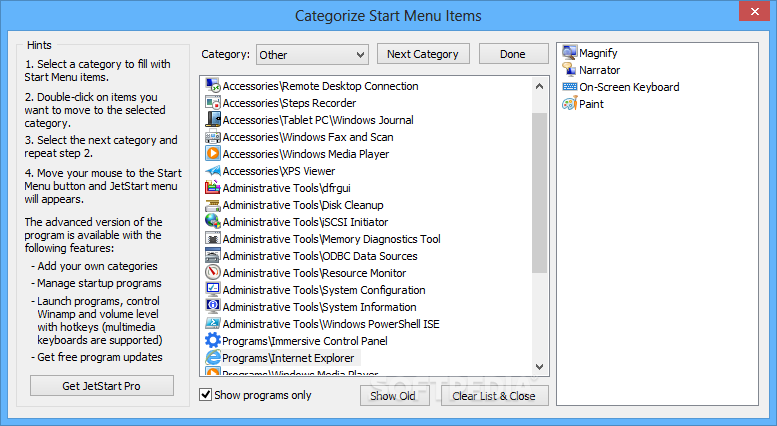Select Narrator text in the right list
Image resolution: width=777 pixels, height=426 pixels.
(x=600, y=70)
